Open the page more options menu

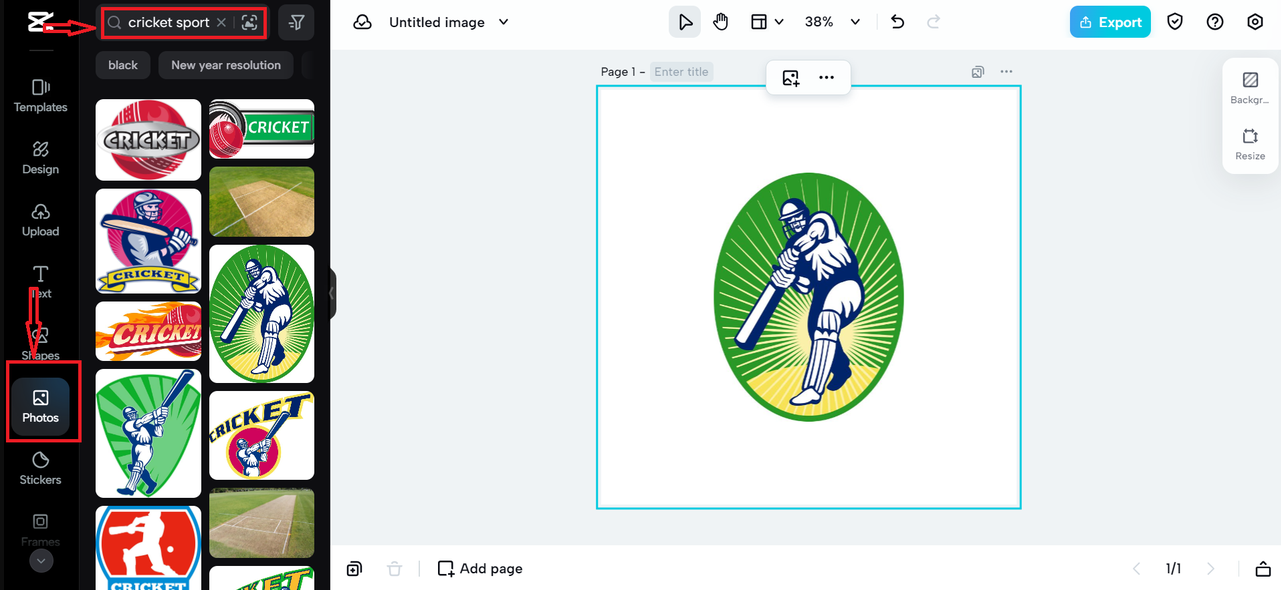point(1006,72)
